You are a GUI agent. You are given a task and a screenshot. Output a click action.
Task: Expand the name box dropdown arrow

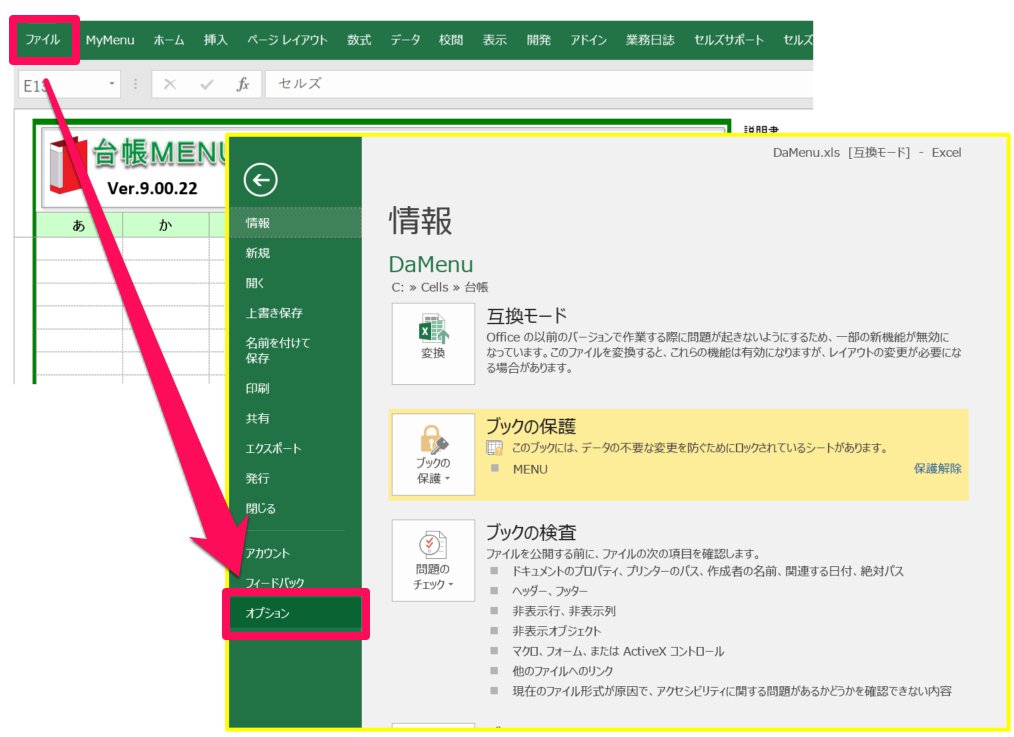coord(112,84)
